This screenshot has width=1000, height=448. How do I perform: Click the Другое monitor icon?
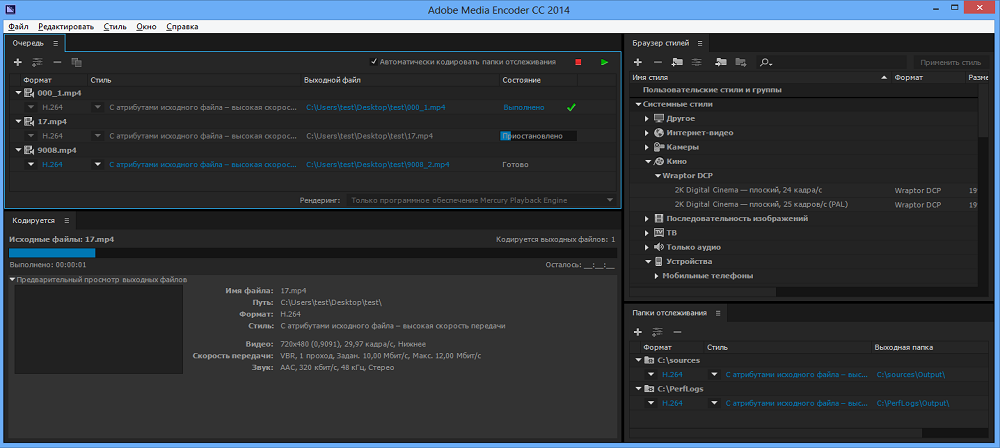click(x=659, y=119)
